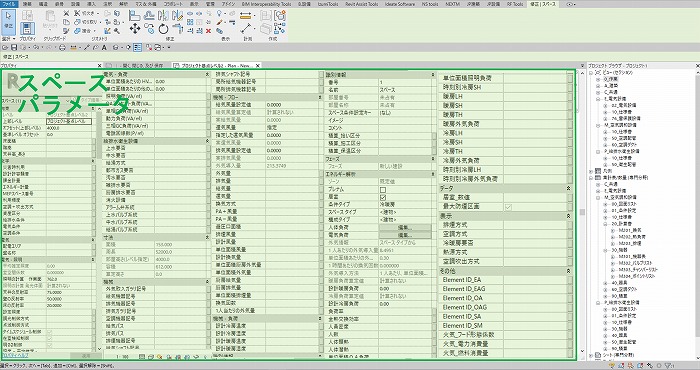Toggle the 最大防煙区画 checkbox
This screenshot has width=700, height=370.
(x=508, y=207)
